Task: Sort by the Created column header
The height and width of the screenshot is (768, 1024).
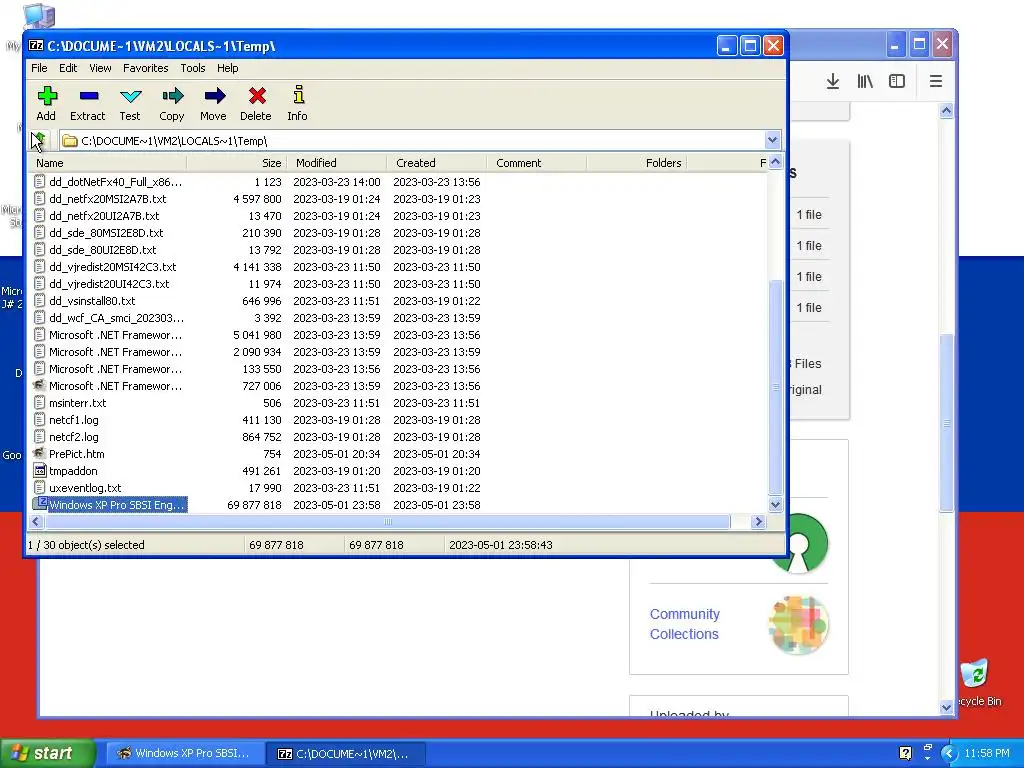Action: (436, 163)
